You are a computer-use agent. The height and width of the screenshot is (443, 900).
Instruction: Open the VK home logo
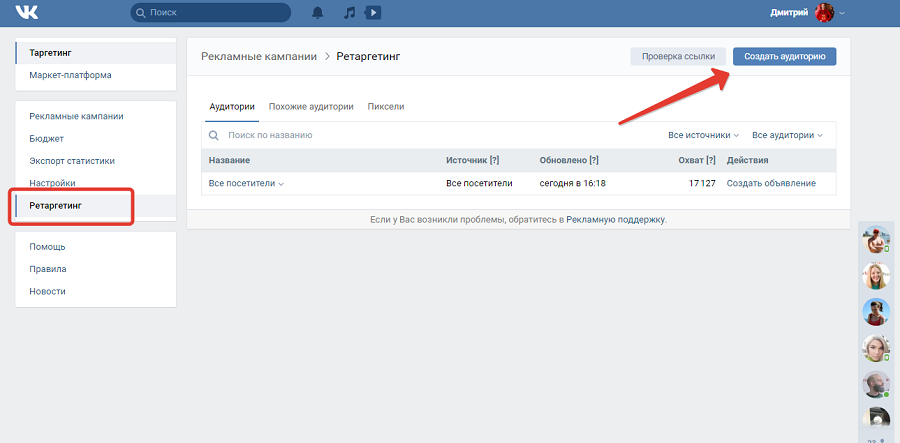pyautogui.click(x=27, y=12)
